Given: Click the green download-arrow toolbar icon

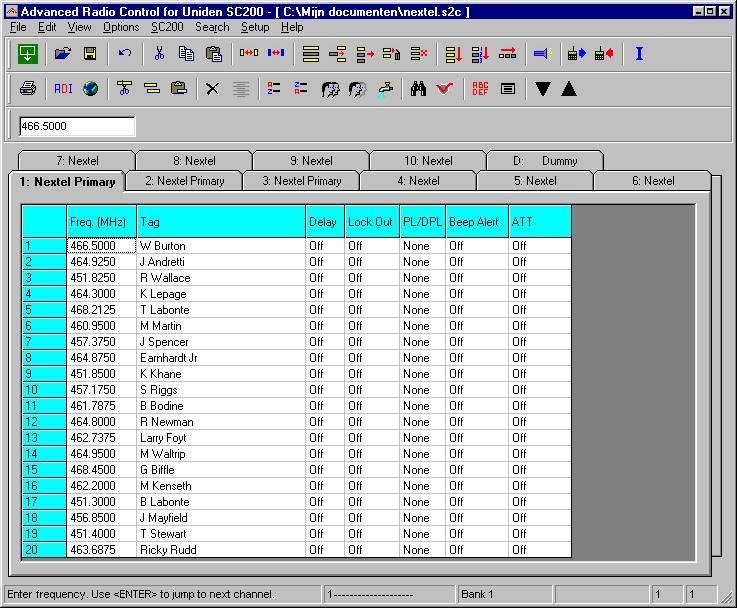Looking at the screenshot, I should (x=28, y=54).
